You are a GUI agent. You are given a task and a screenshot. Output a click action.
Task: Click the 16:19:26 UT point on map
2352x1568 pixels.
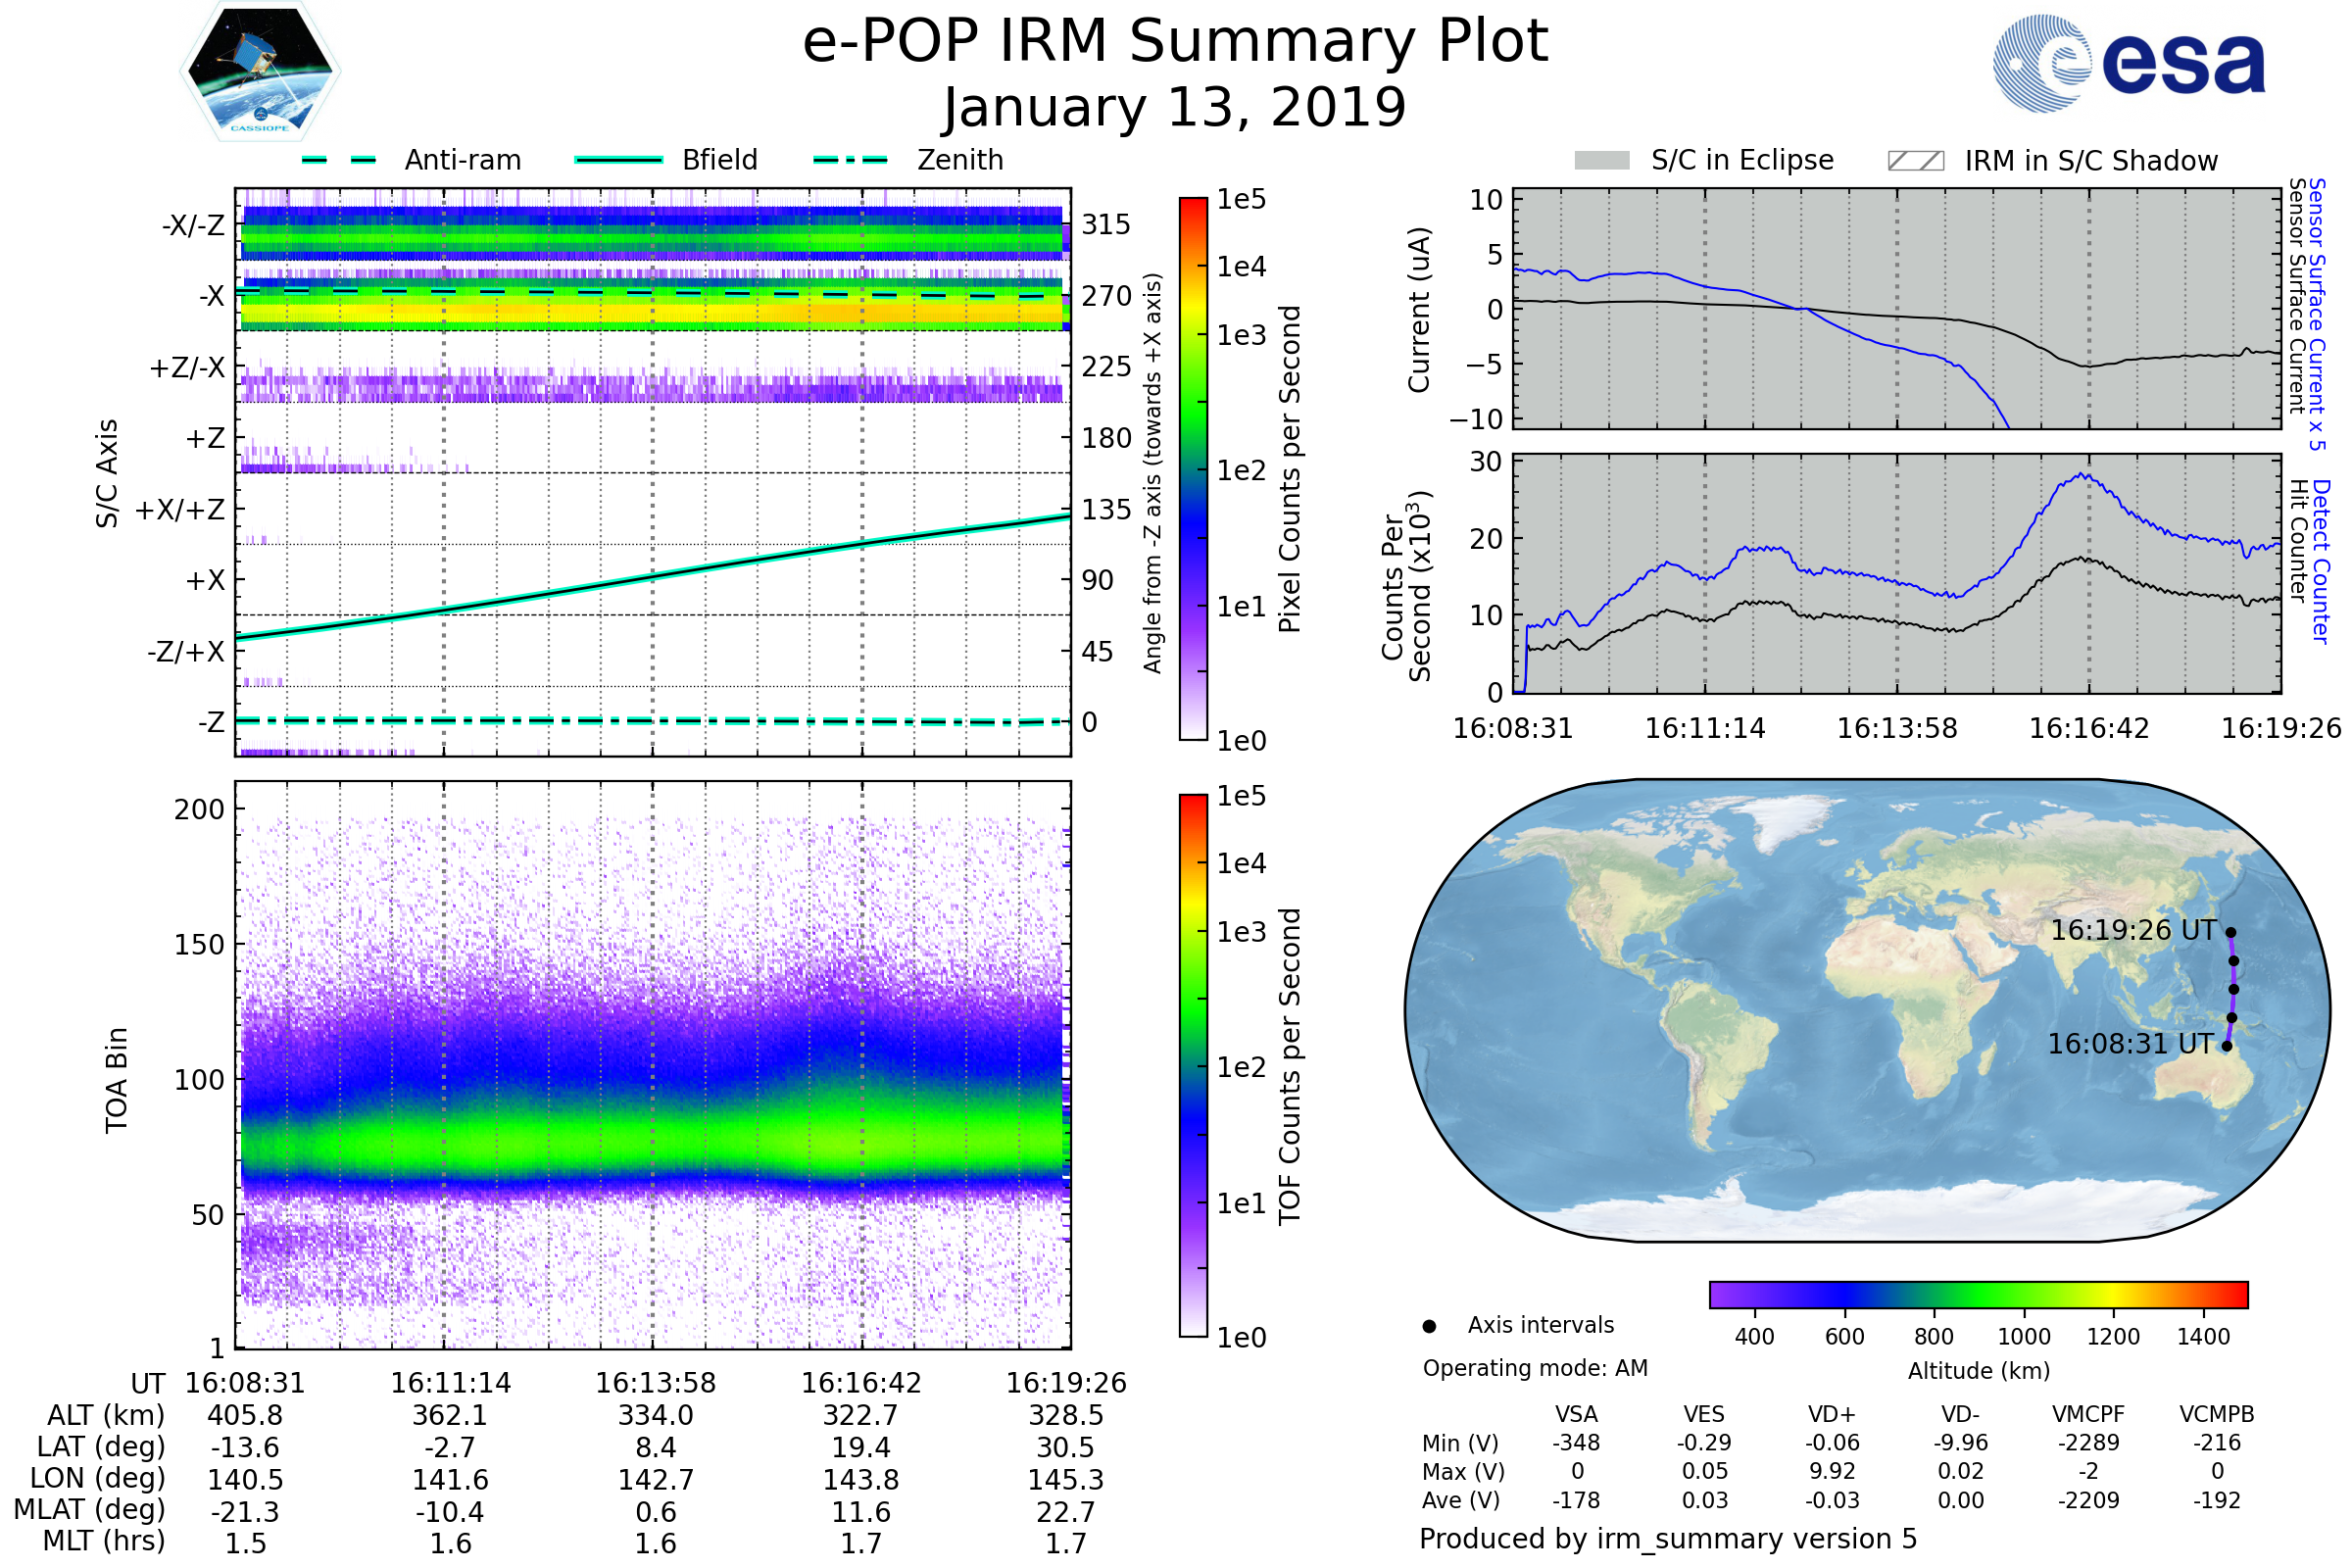pos(2230,932)
